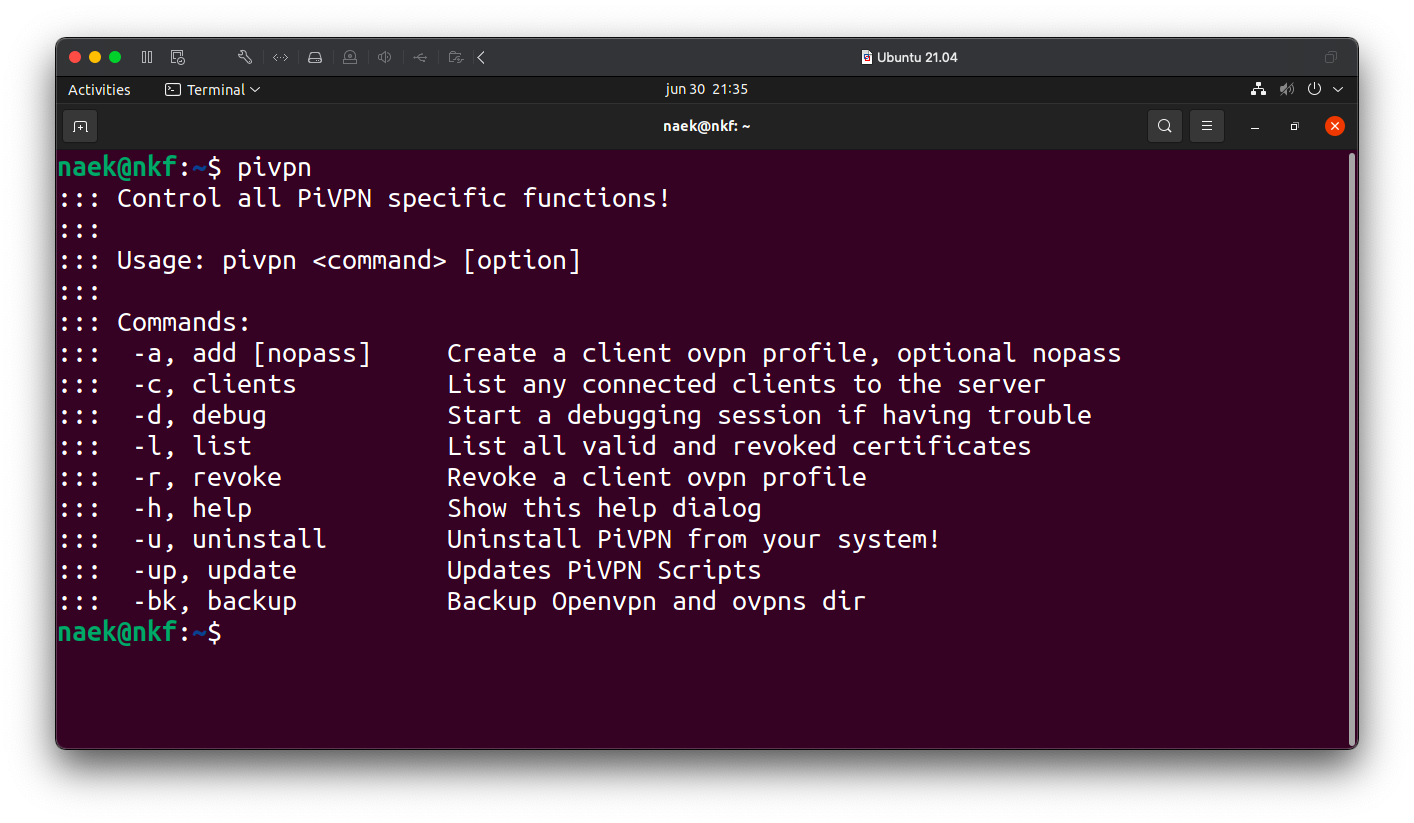1414x823 pixels.
Task: Click 'List all valid and revoked certificates'
Action: tap(739, 447)
